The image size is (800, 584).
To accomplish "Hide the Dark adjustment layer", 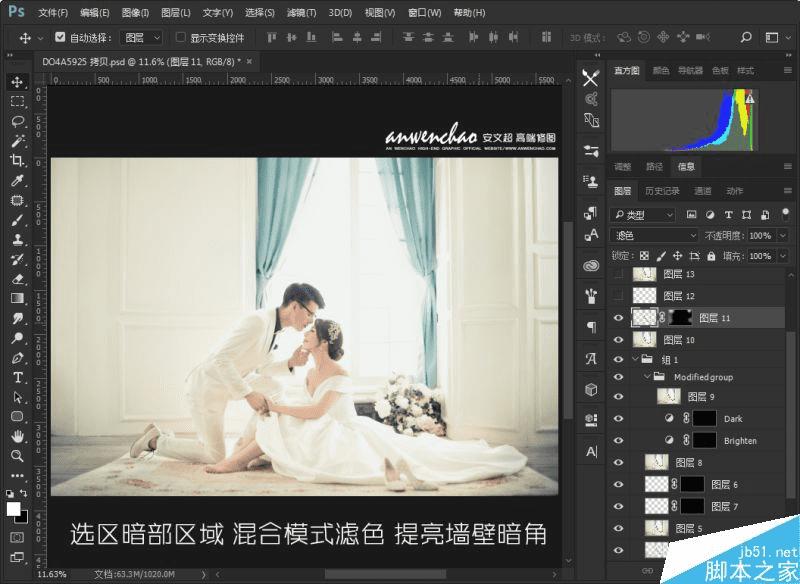I will click(x=618, y=418).
